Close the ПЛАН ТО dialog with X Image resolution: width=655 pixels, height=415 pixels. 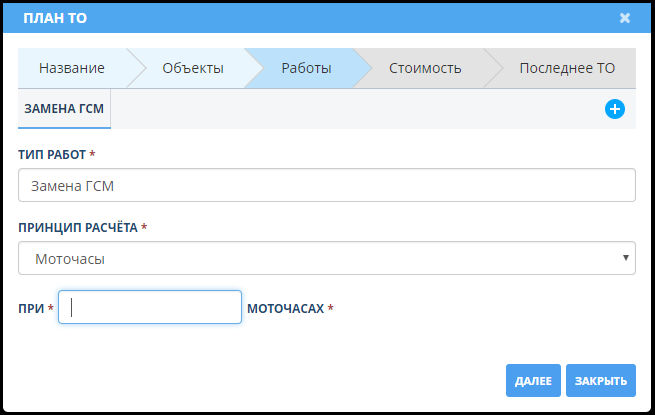pos(625,18)
